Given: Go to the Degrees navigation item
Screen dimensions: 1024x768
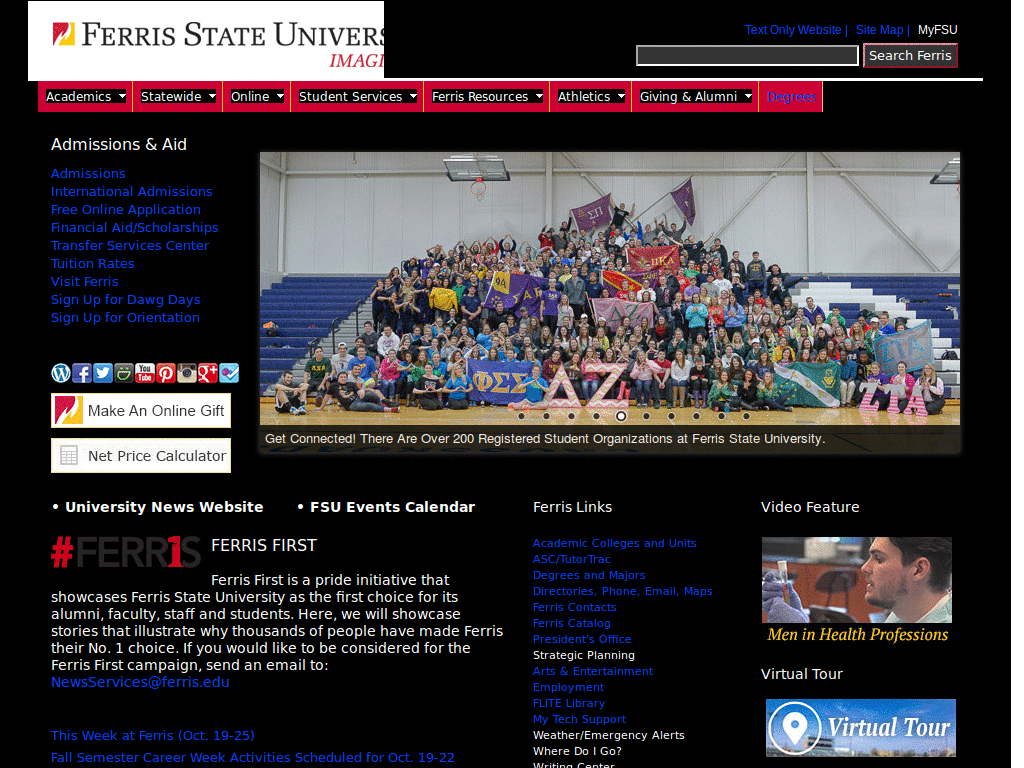Looking at the screenshot, I should tap(791, 97).
